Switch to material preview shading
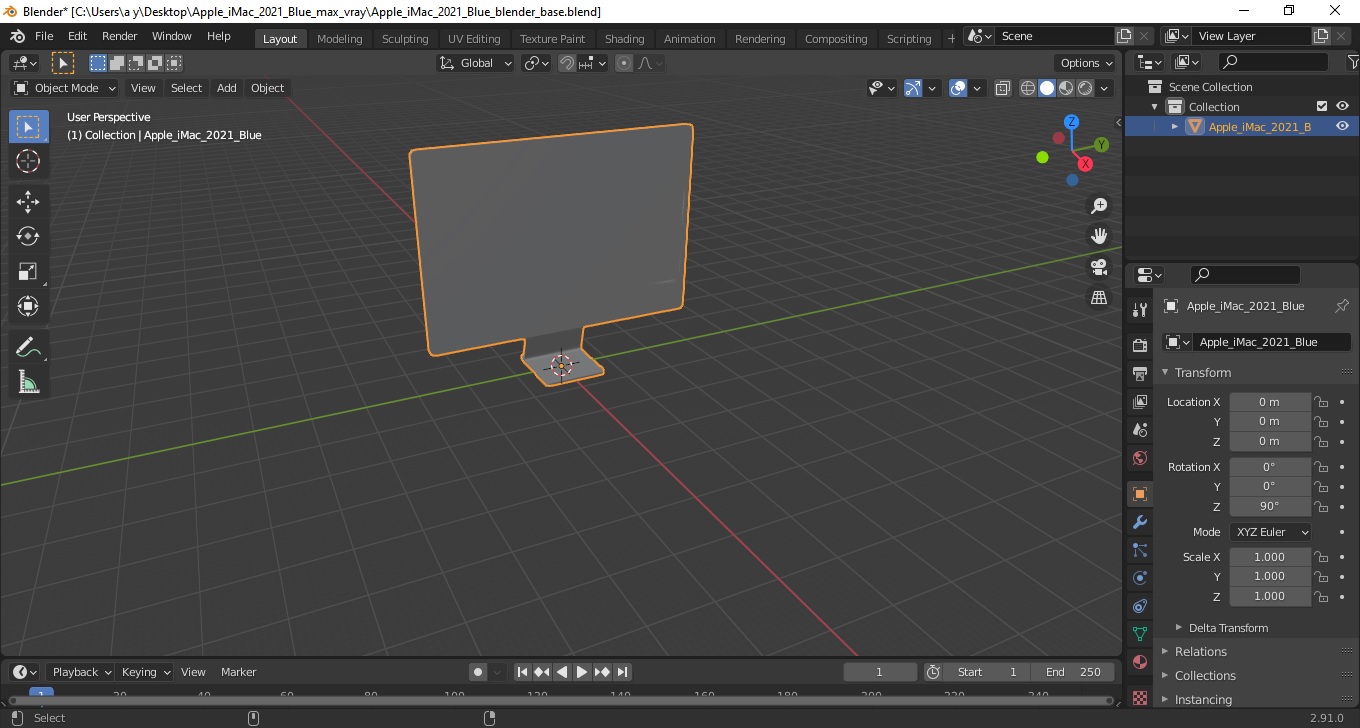This screenshot has width=1360, height=728. pyautogui.click(x=1066, y=88)
